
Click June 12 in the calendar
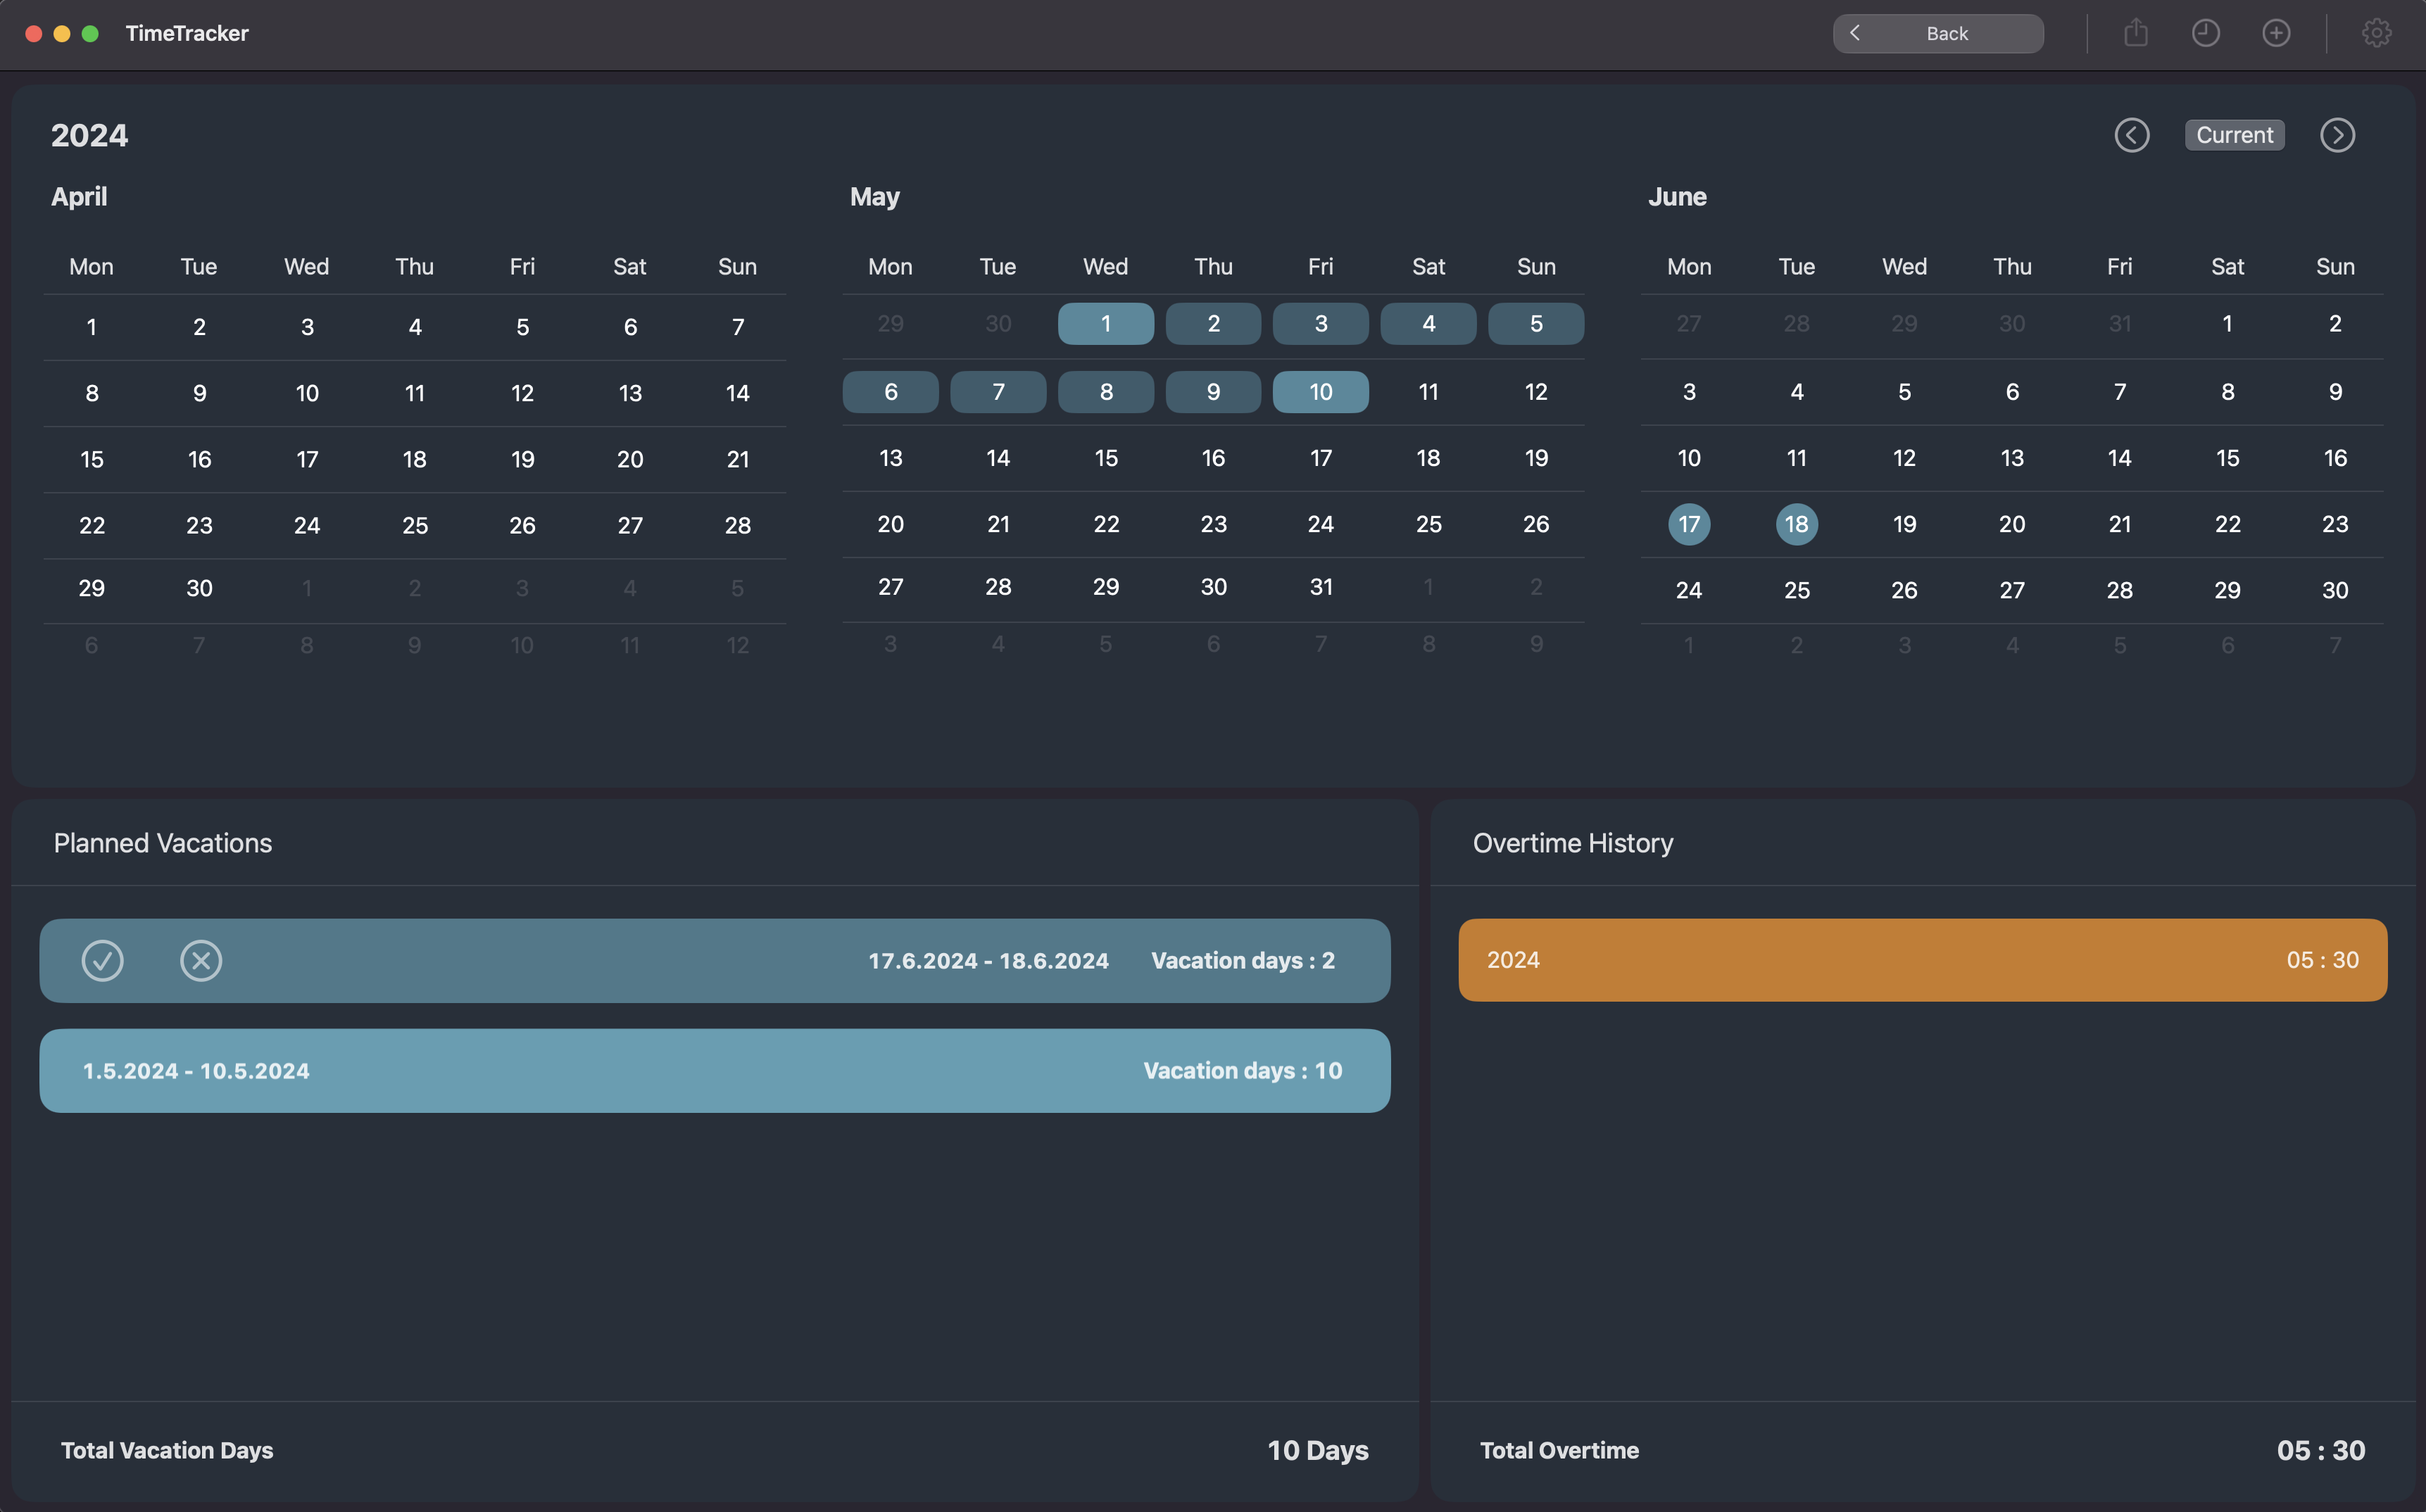pos(1904,458)
